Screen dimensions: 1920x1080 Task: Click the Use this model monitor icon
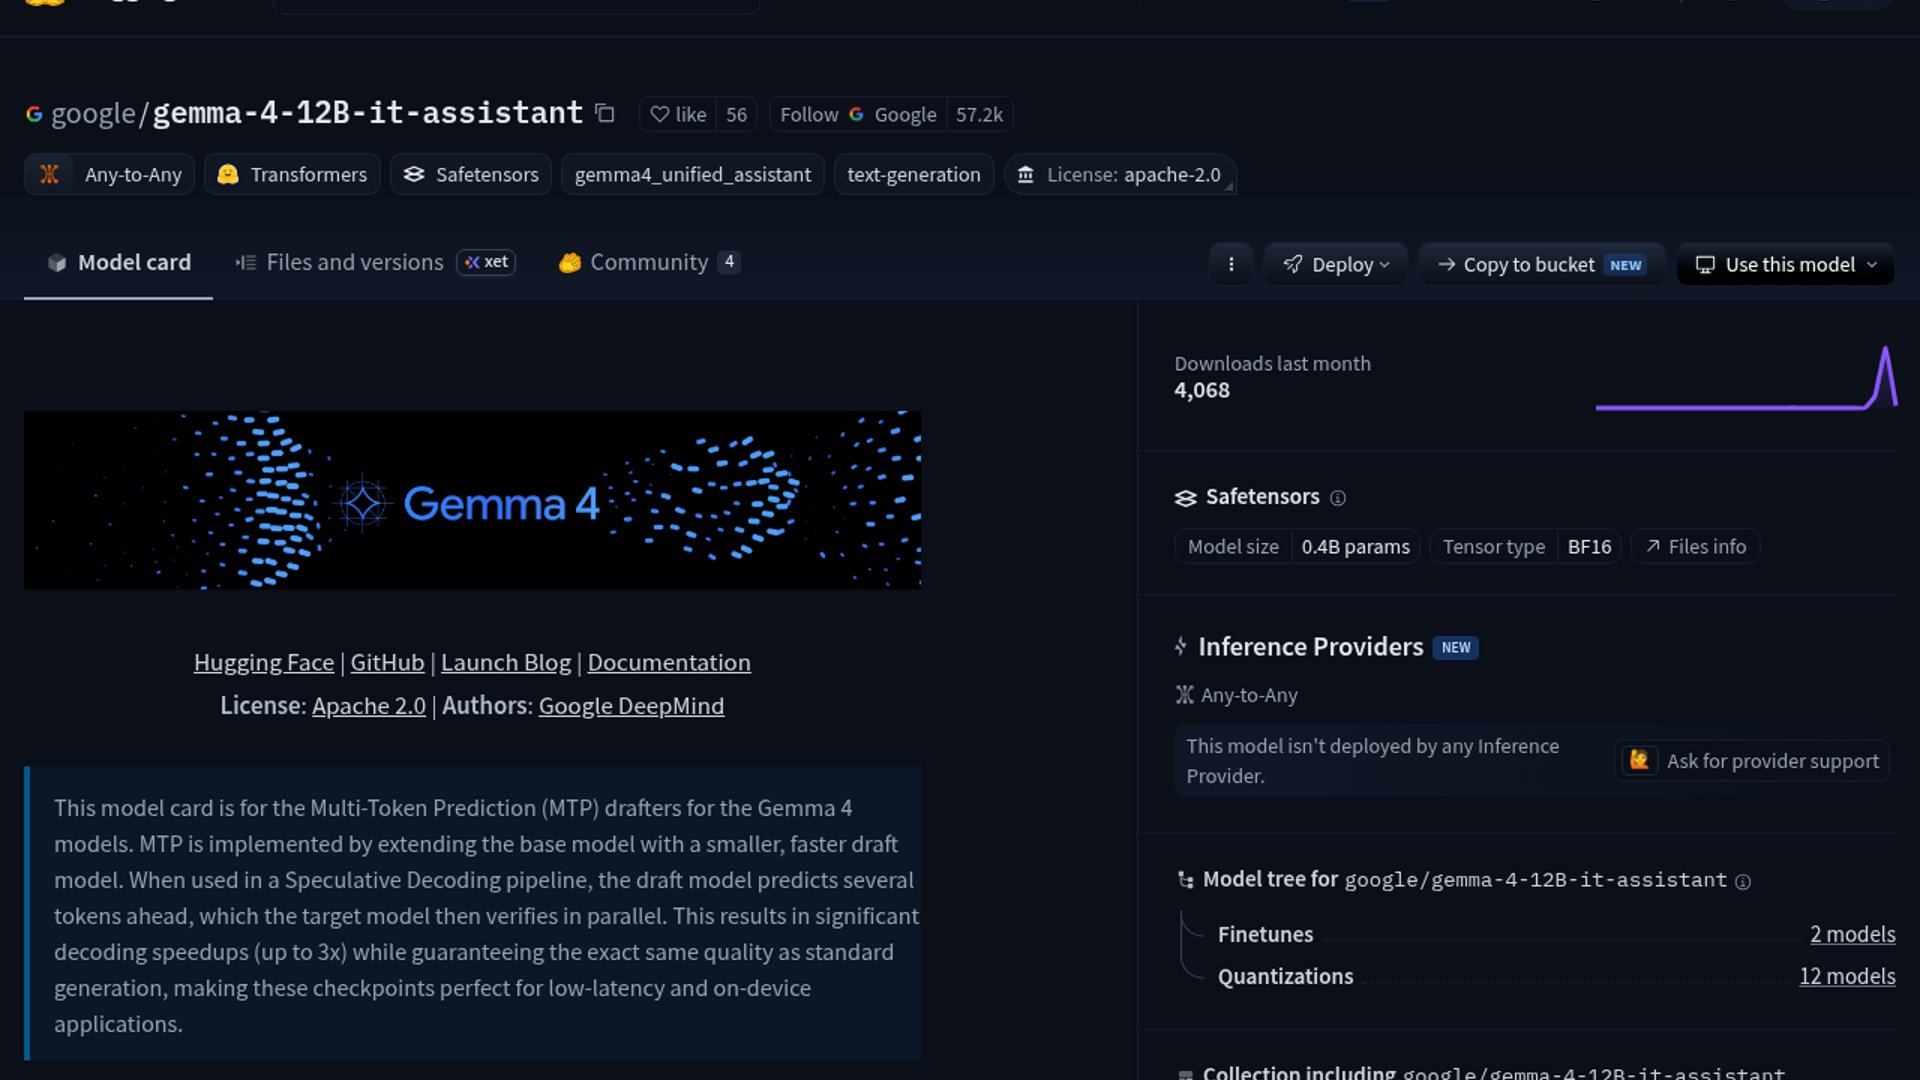(x=1705, y=265)
